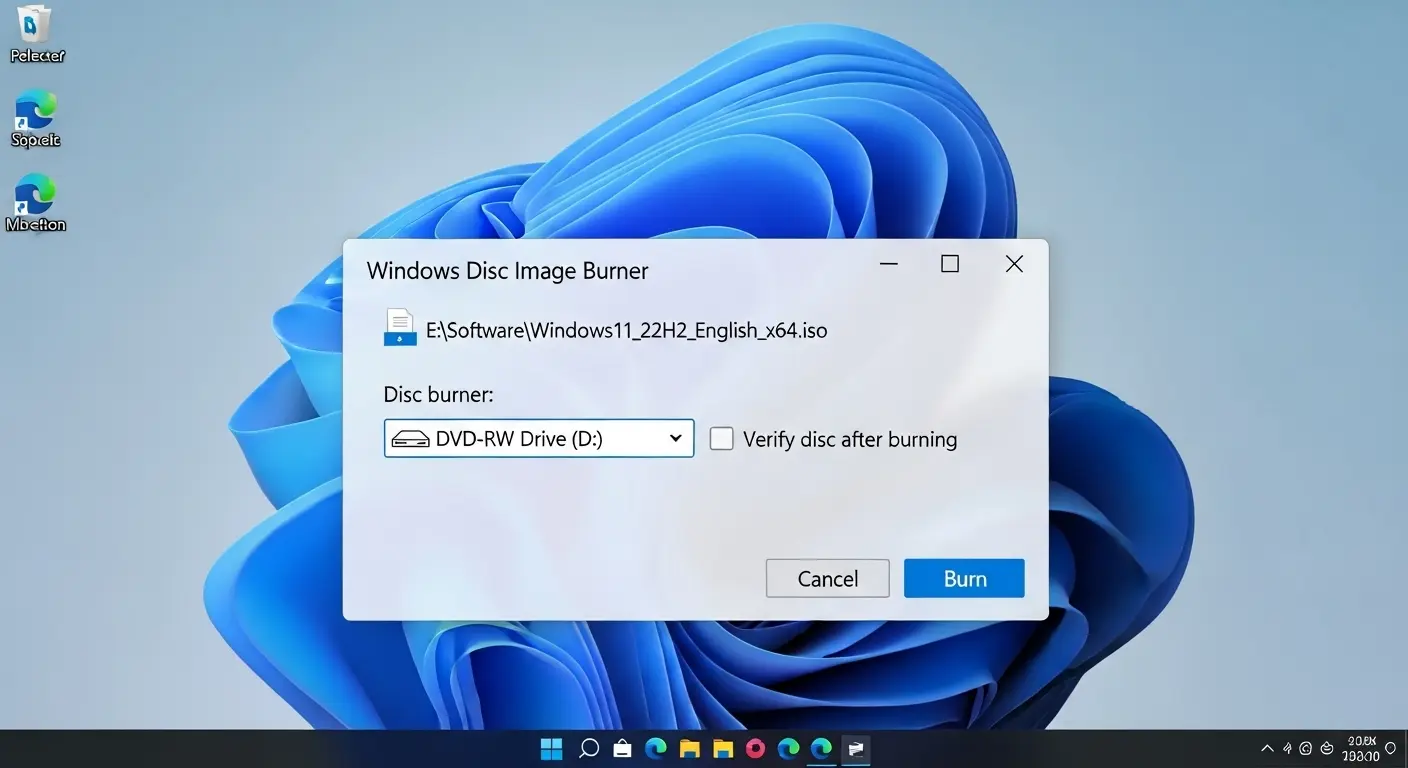Image resolution: width=1408 pixels, height=768 pixels.
Task: Click 'Verify disc after burning' label text
Action: (850, 439)
